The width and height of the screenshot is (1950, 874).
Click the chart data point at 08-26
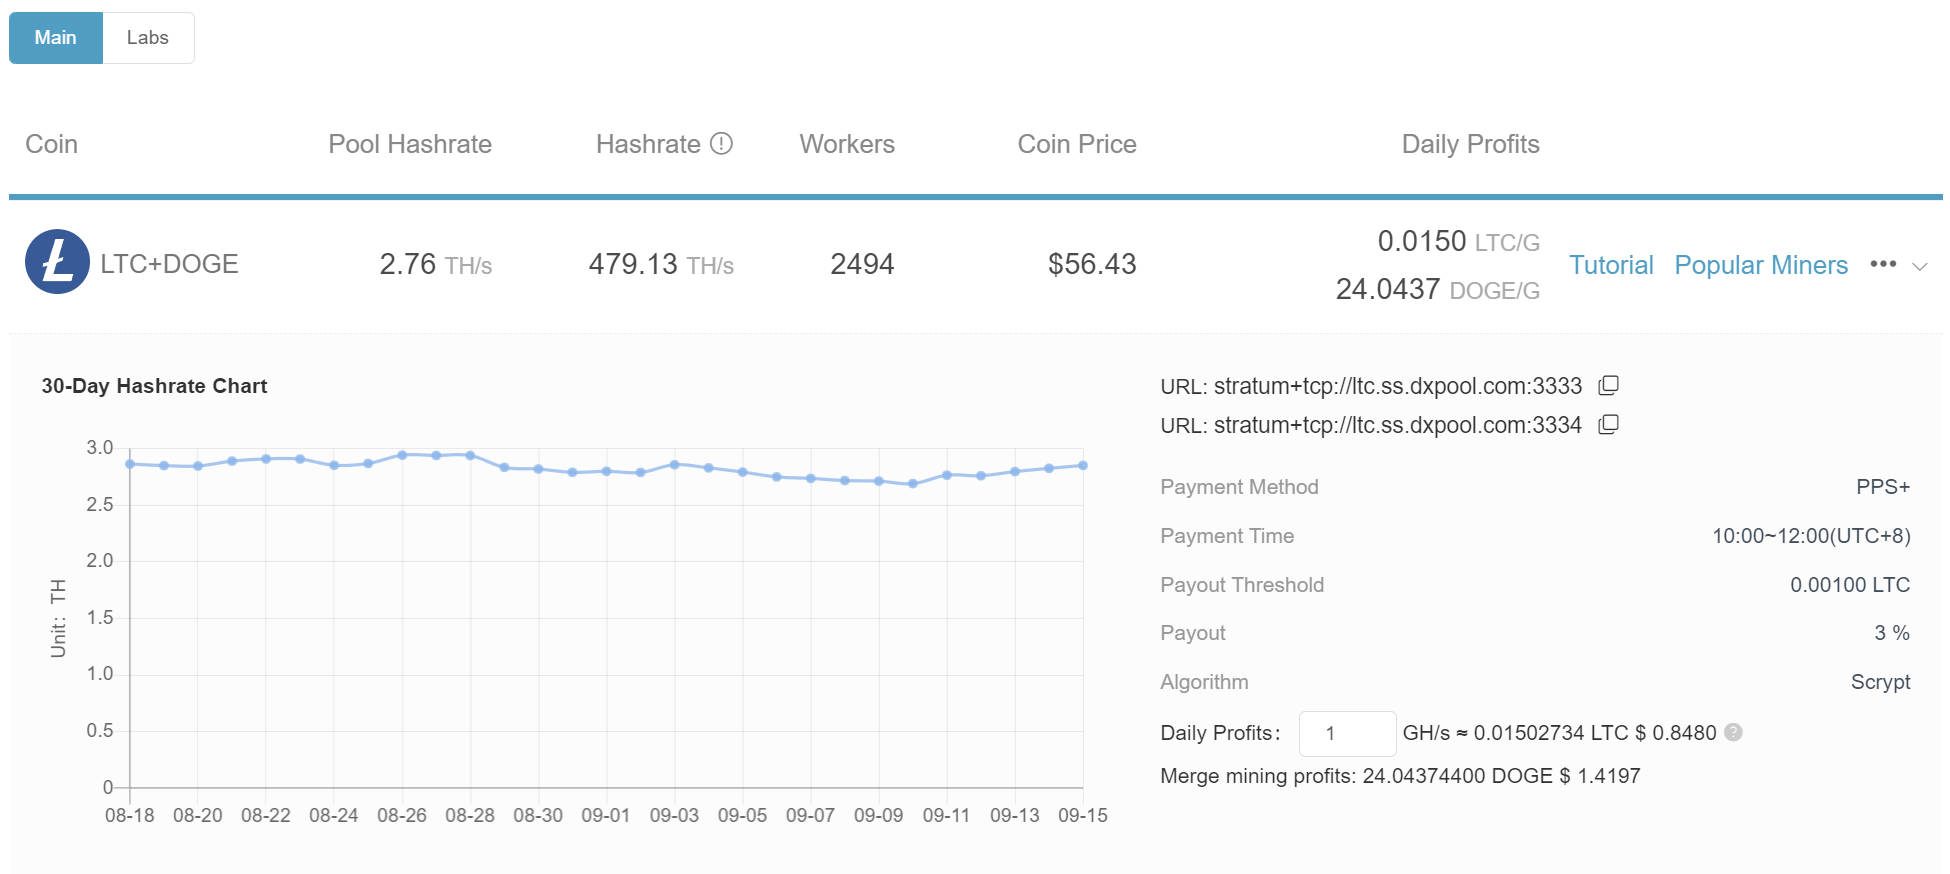pyautogui.click(x=402, y=455)
